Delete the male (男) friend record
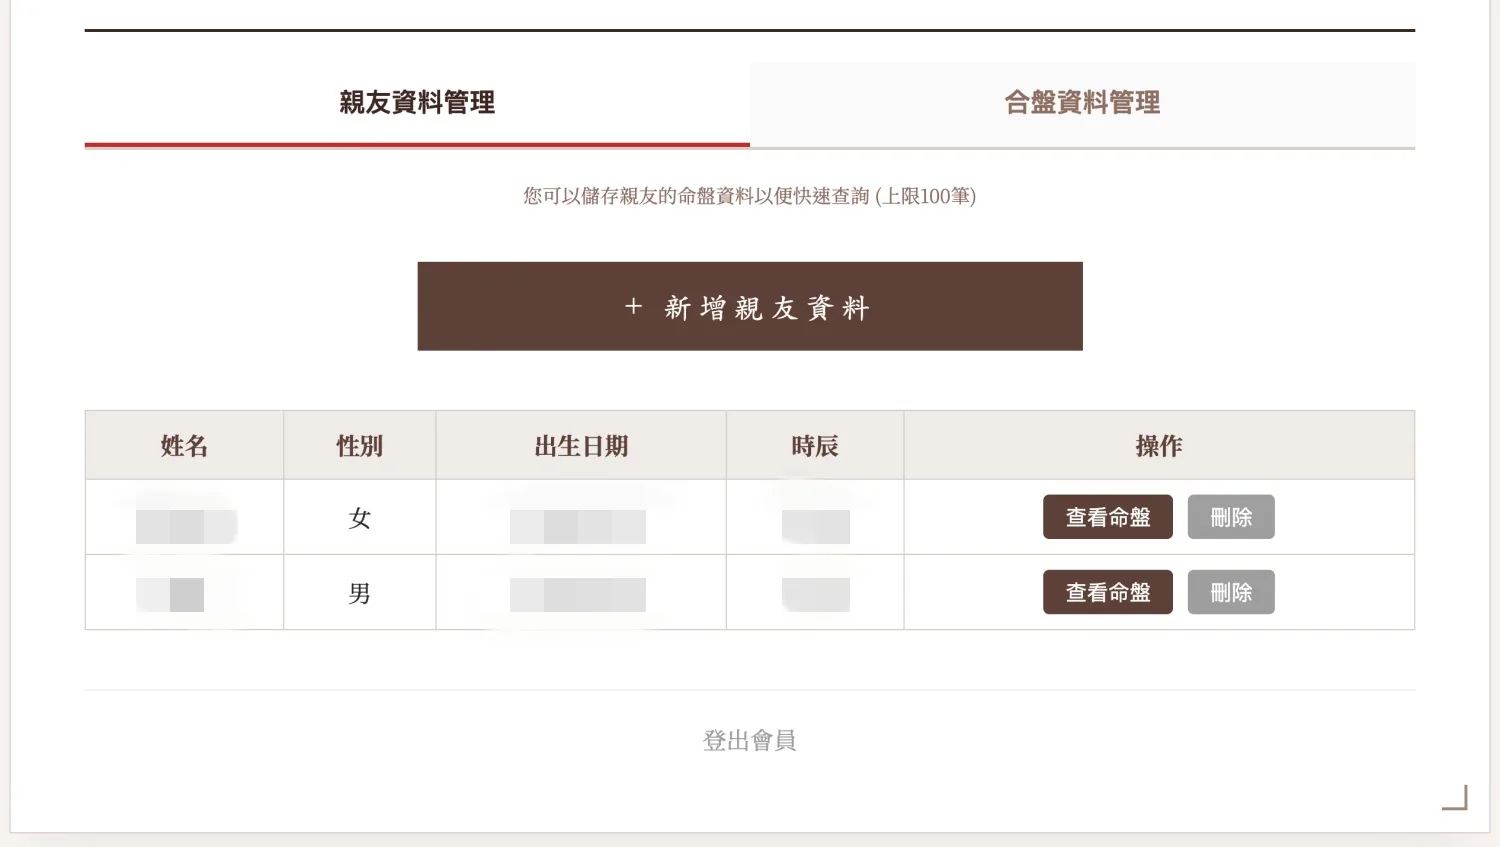 tap(1230, 592)
